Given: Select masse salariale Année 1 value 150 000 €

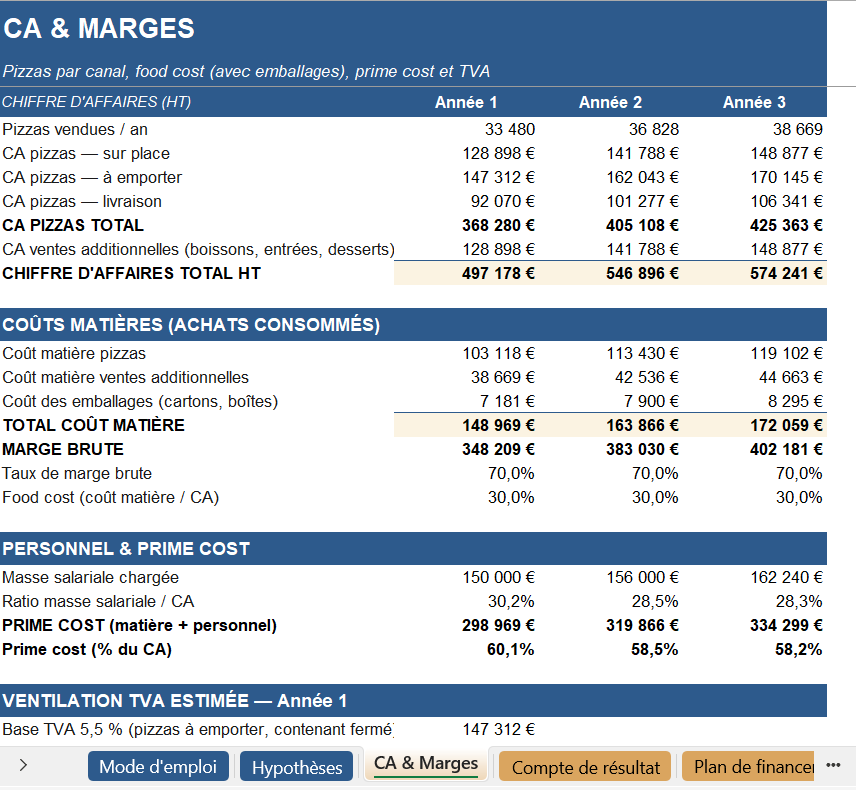Looking at the screenshot, I should [x=499, y=577].
